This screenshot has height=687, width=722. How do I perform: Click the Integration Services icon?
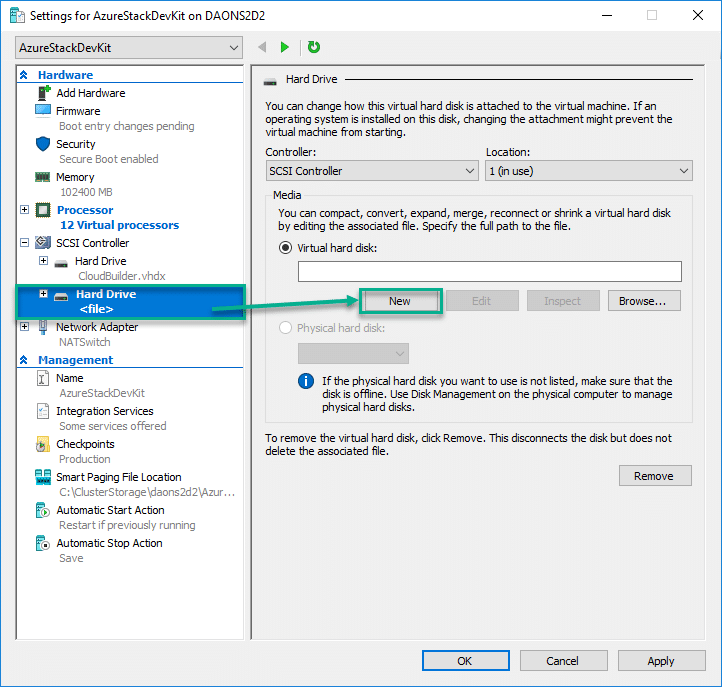[x=43, y=411]
